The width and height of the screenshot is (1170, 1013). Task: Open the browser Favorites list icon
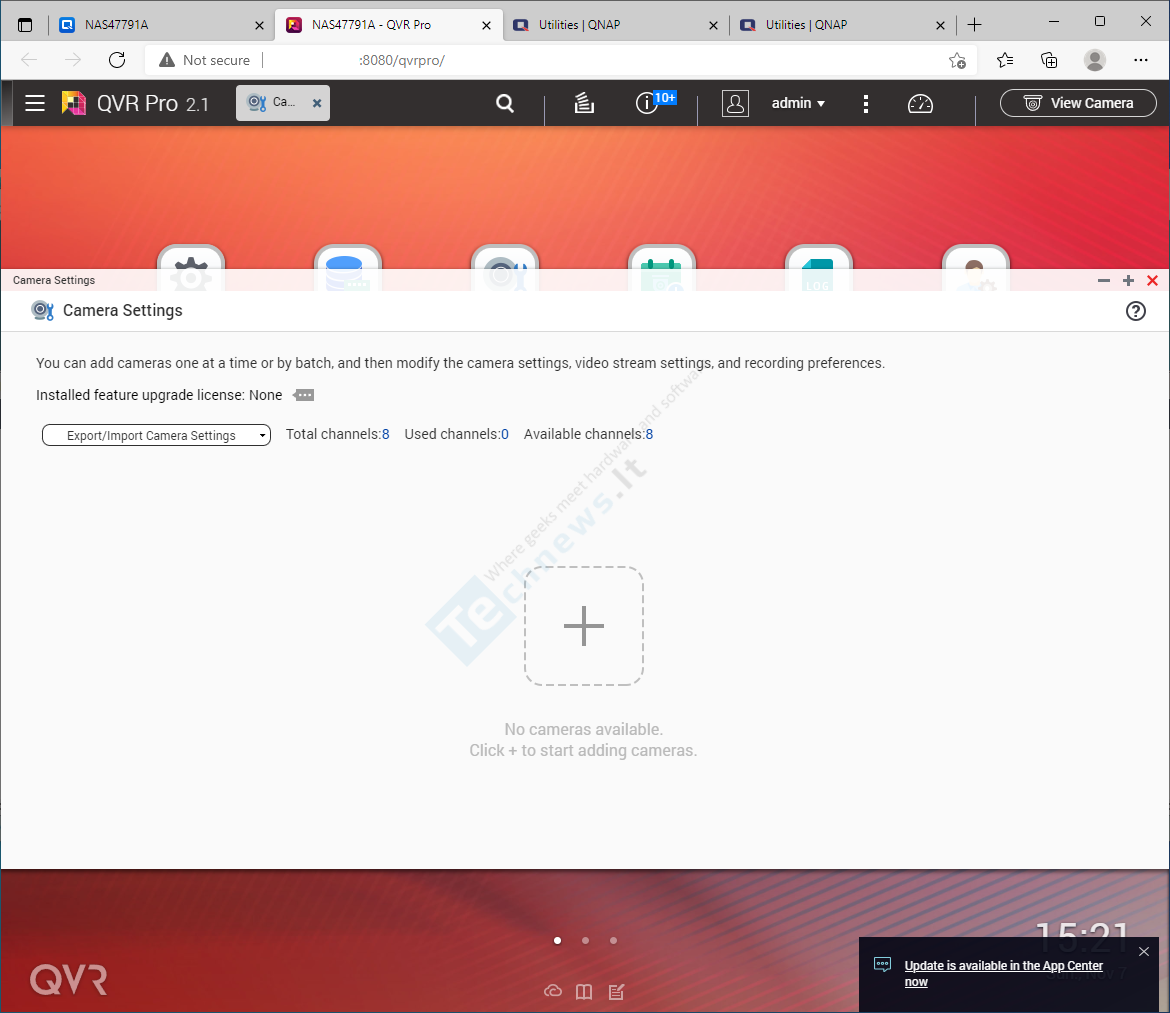(x=1005, y=60)
